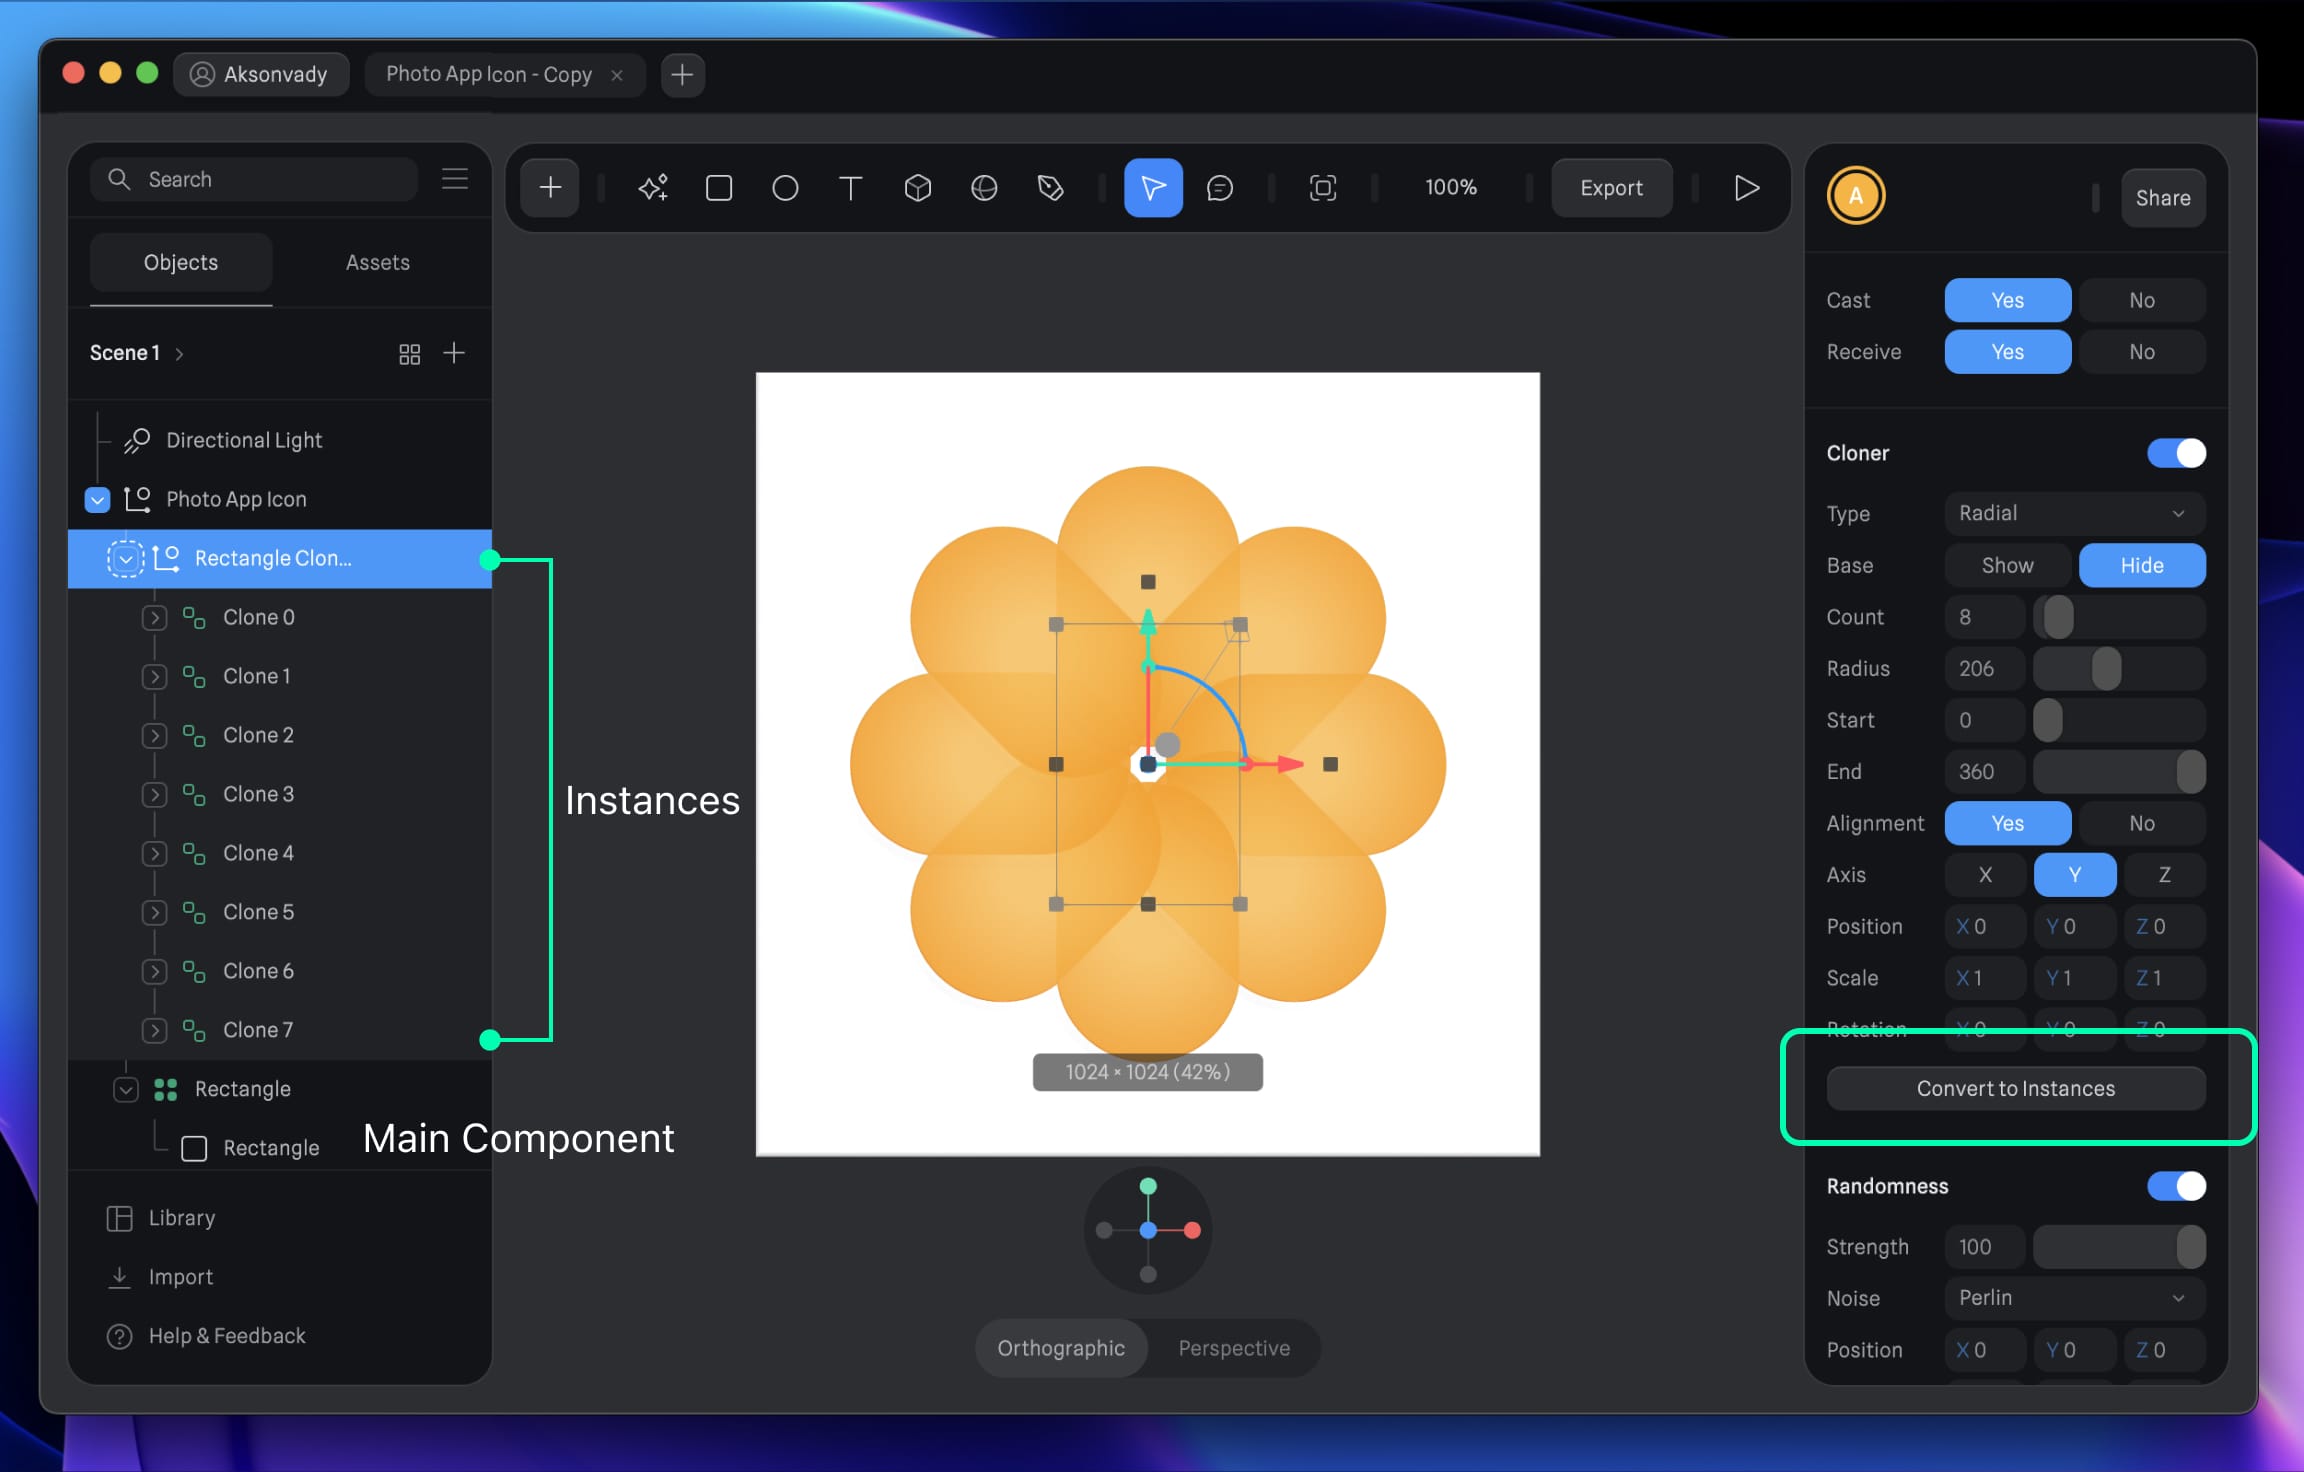Select the Photo App Icon - Copy tab
Screen dimensions: 2304x1472
[x=489, y=74]
